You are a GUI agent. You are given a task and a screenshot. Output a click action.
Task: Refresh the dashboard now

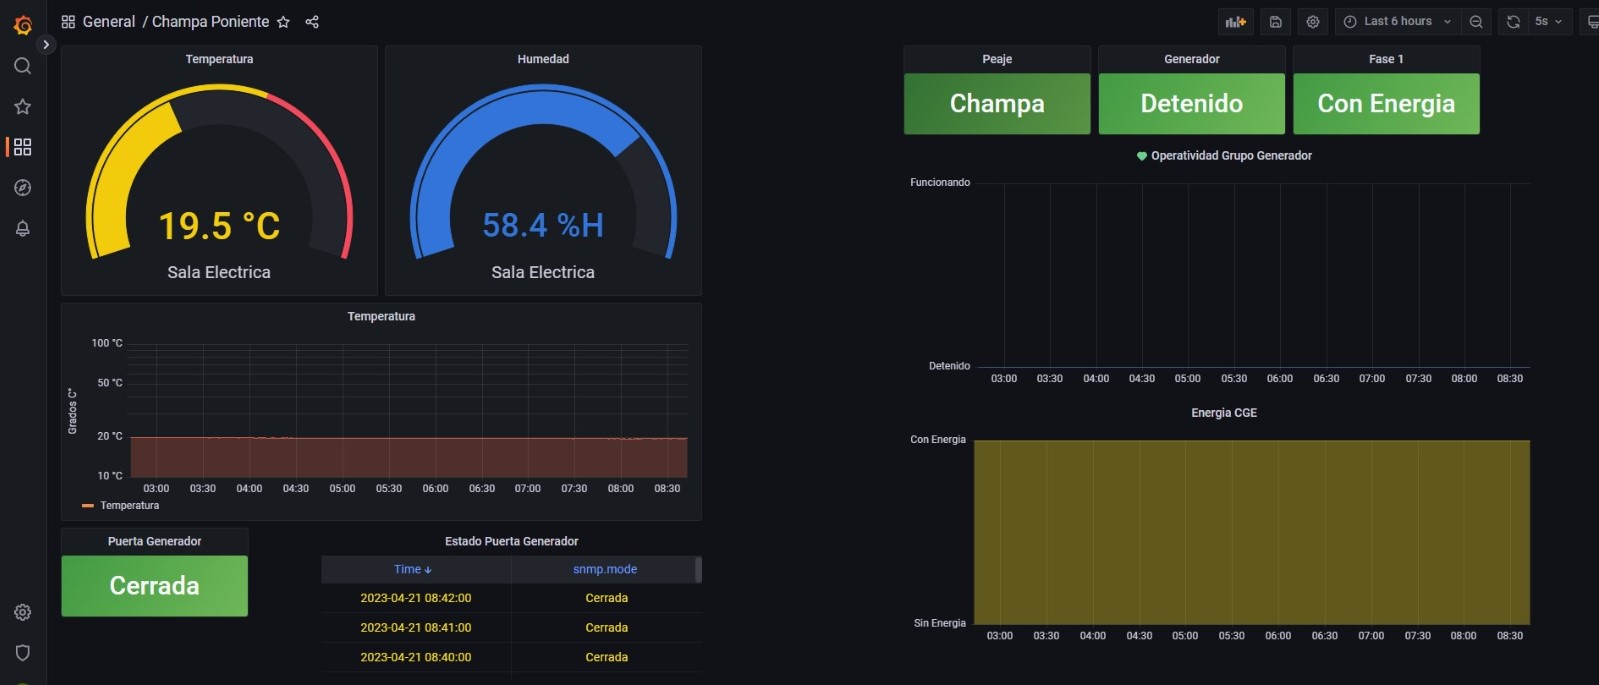pos(1513,22)
